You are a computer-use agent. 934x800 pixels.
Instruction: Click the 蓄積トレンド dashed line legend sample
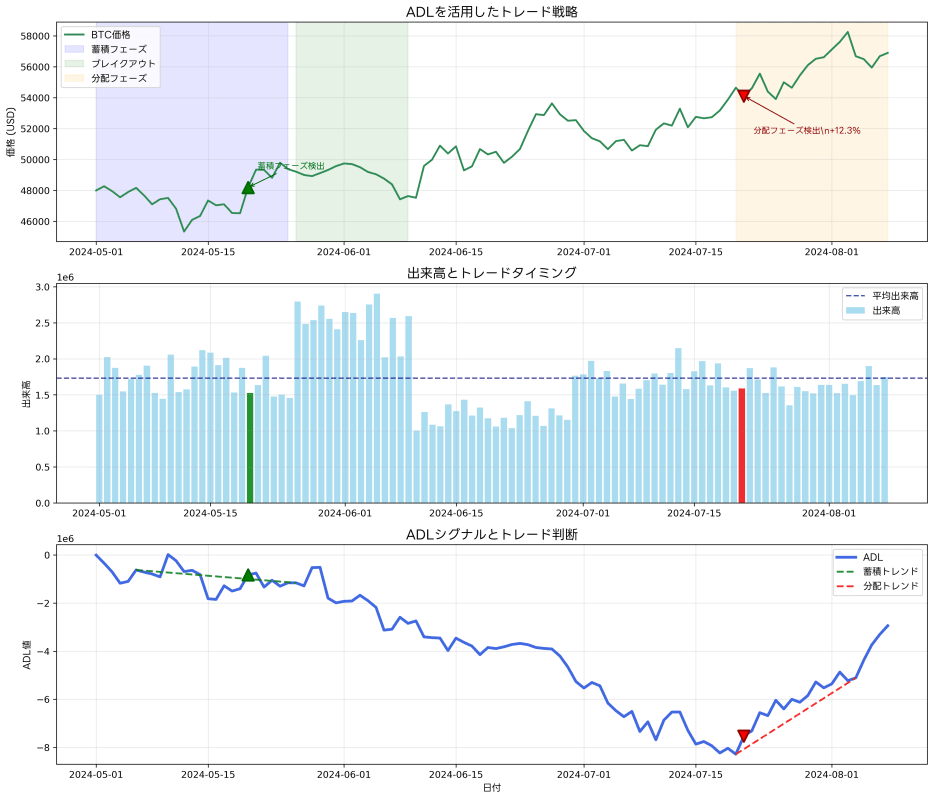tap(846, 571)
